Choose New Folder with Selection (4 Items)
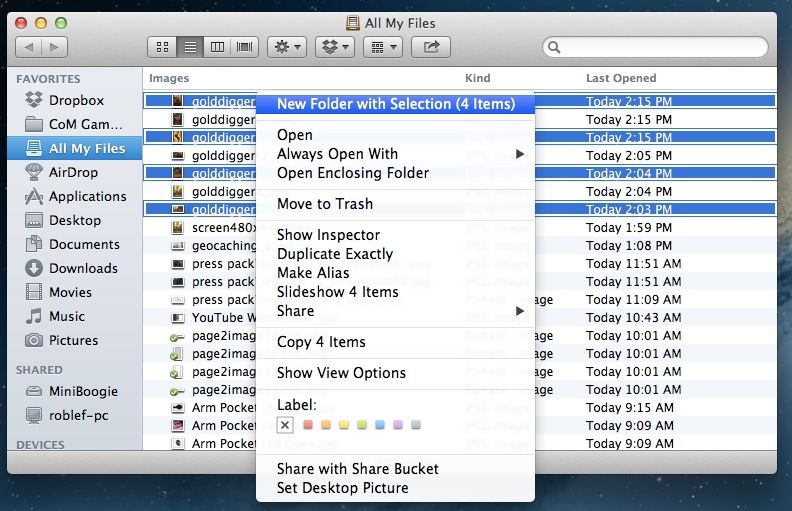The image size is (792, 511). (x=396, y=103)
